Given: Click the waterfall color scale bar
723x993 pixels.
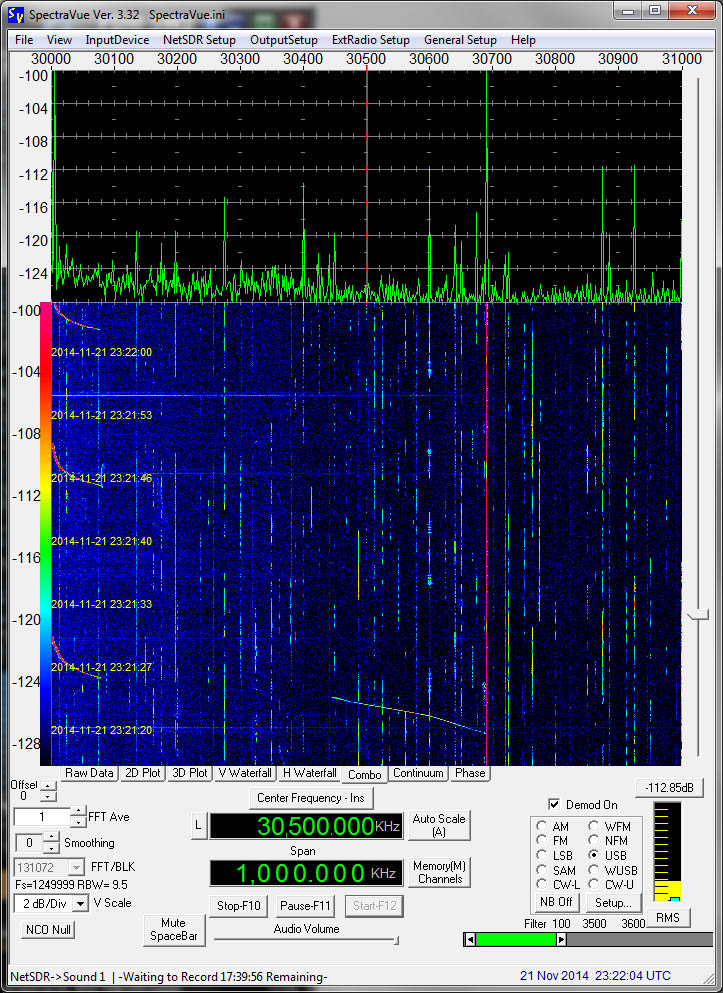Looking at the screenshot, I should tap(46, 533).
